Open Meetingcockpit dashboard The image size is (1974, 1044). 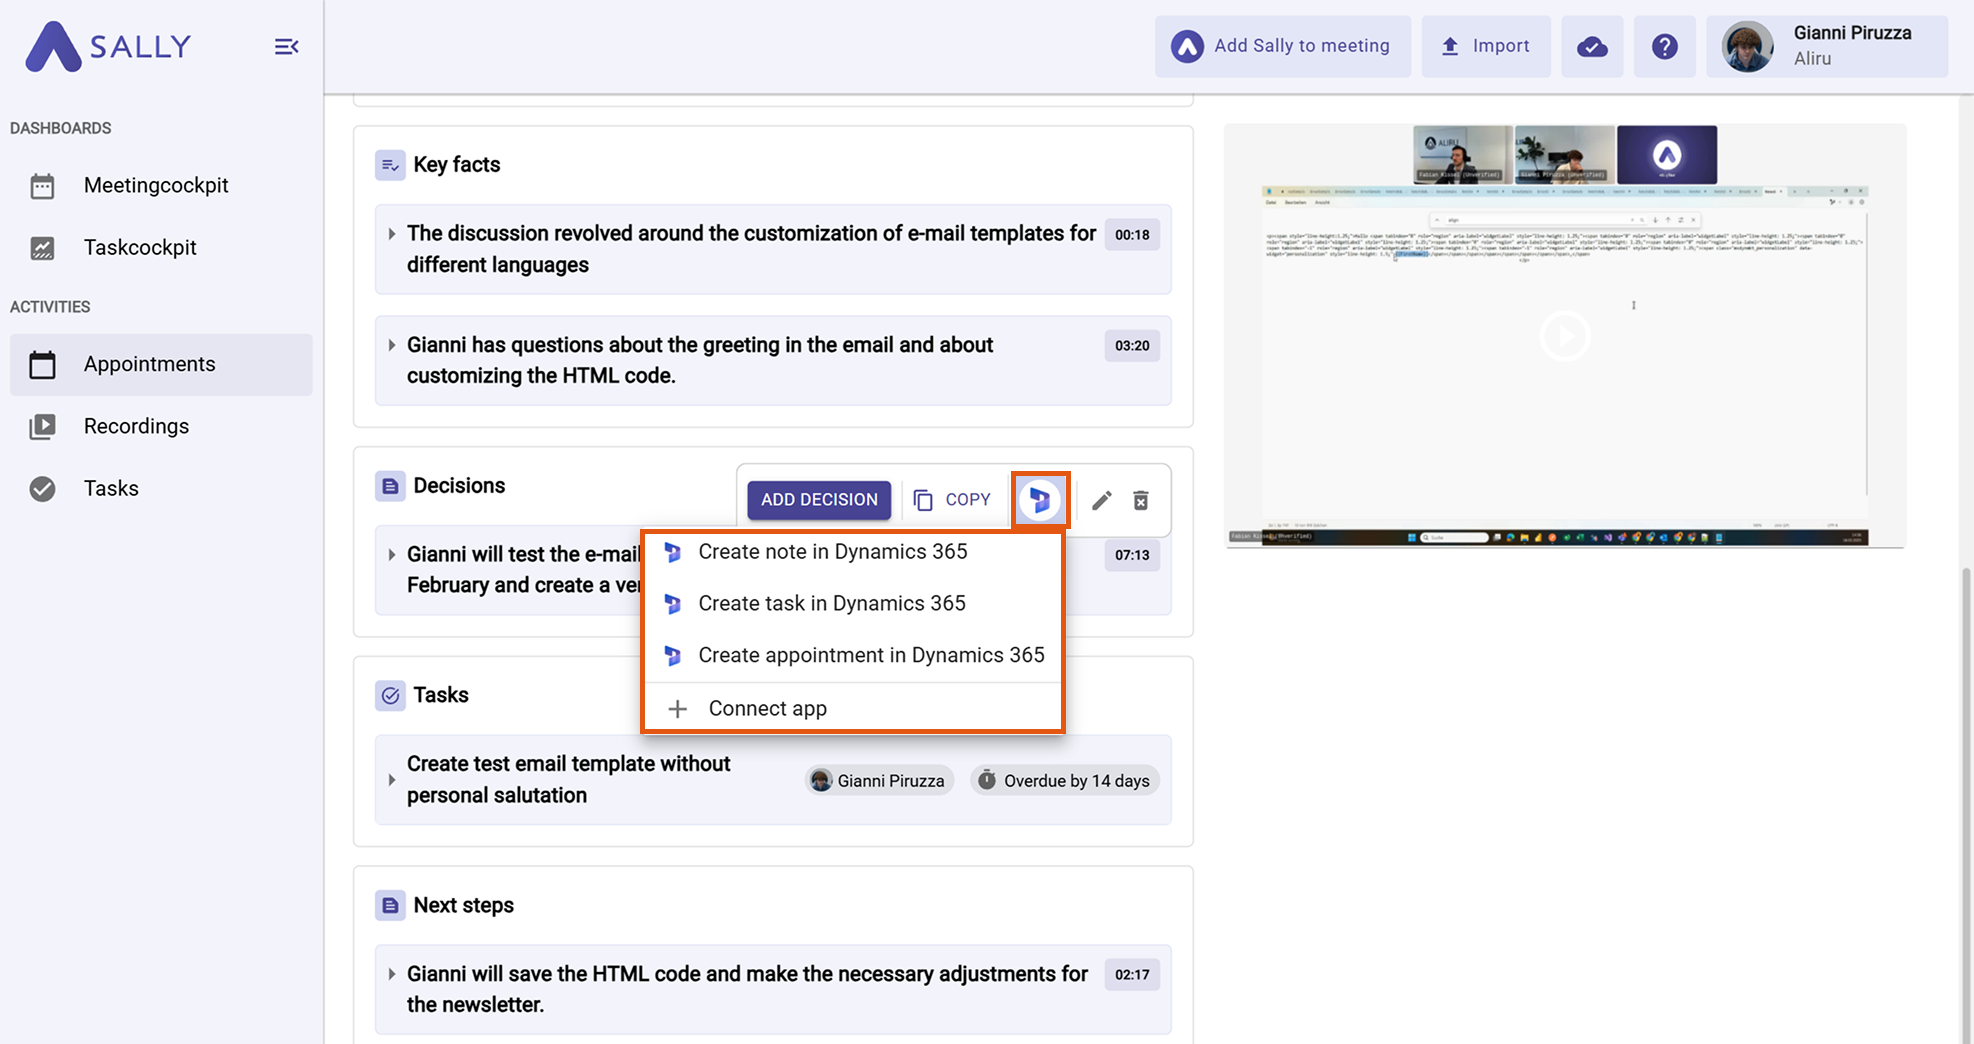161,185
